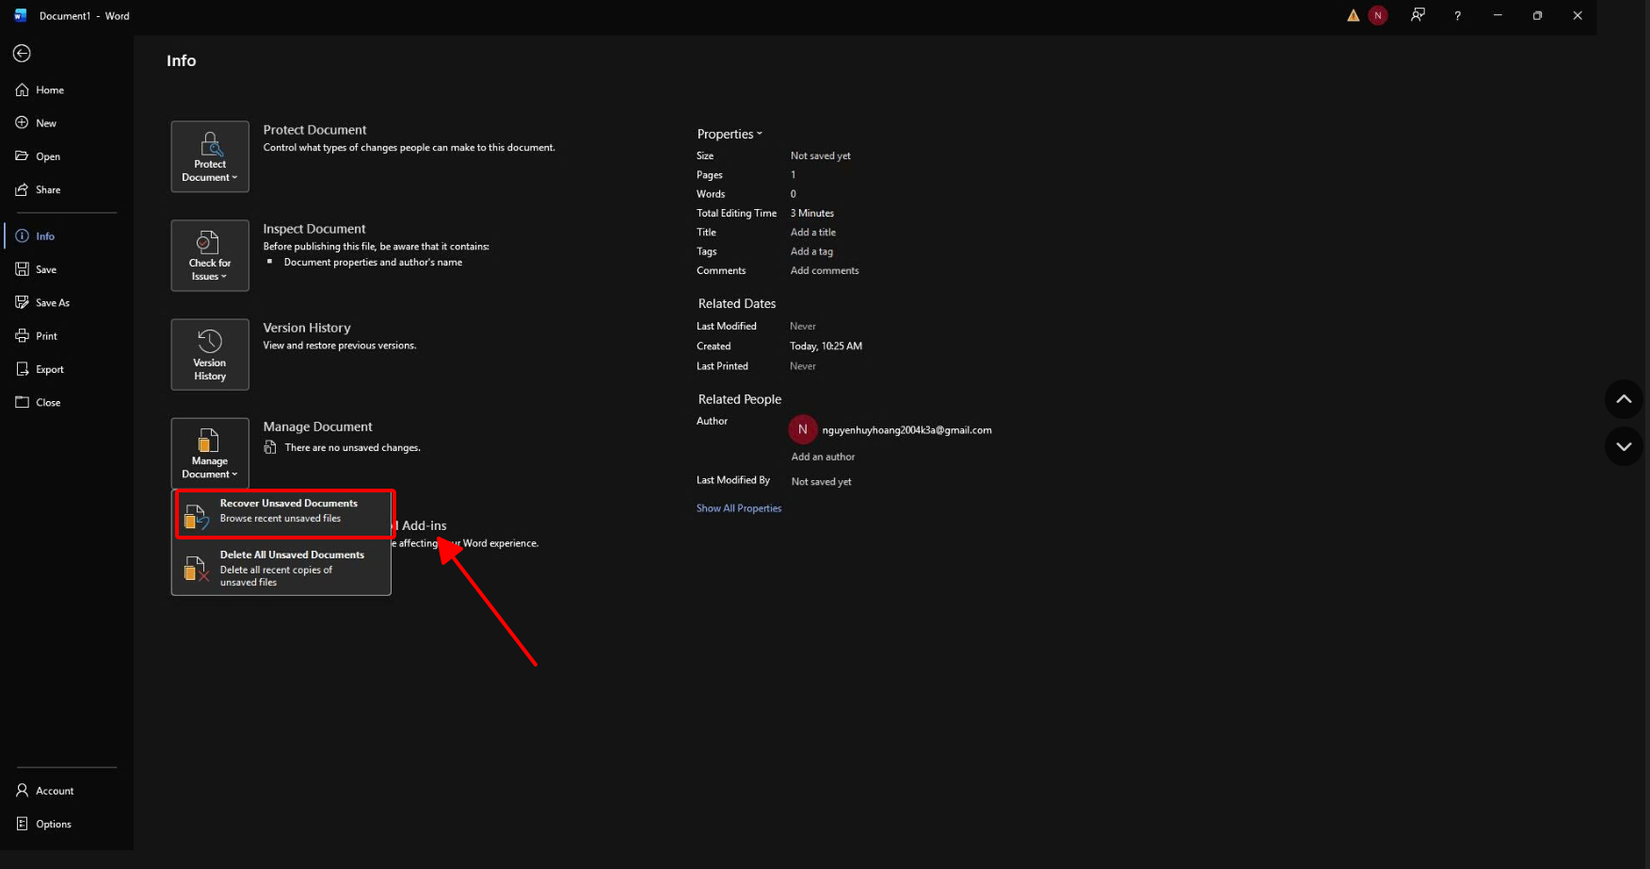Click the warning triangle icon in title bar
1650x869 pixels.
pos(1353,16)
